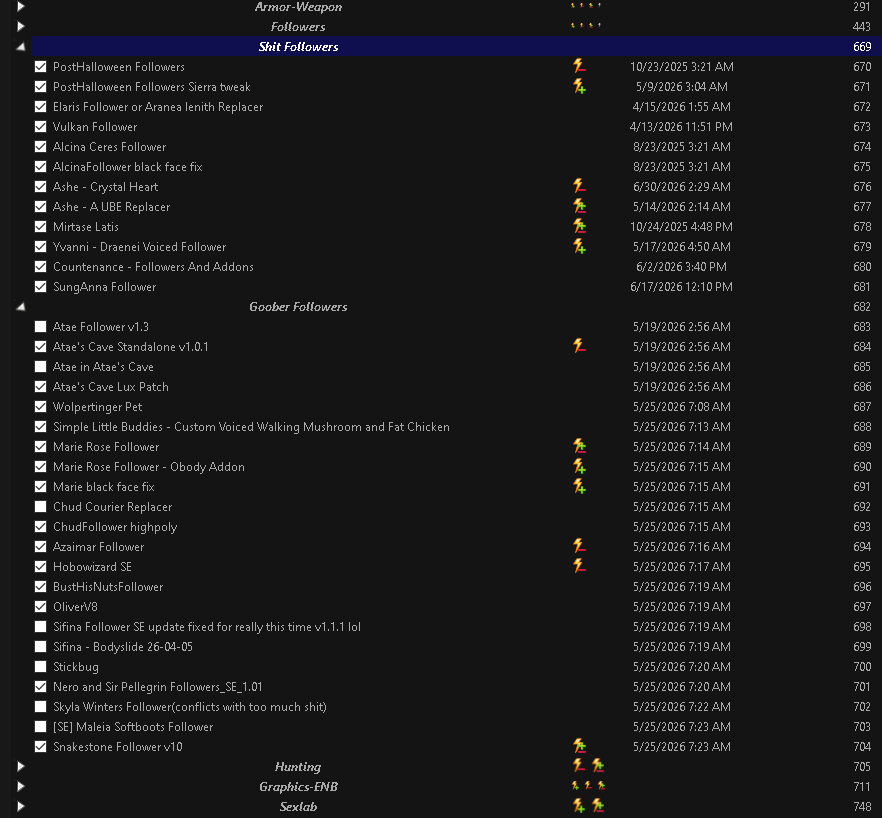Screen dimensions: 882x818
Task: Select Countenance - Followers And Addons
Action: click(153, 267)
